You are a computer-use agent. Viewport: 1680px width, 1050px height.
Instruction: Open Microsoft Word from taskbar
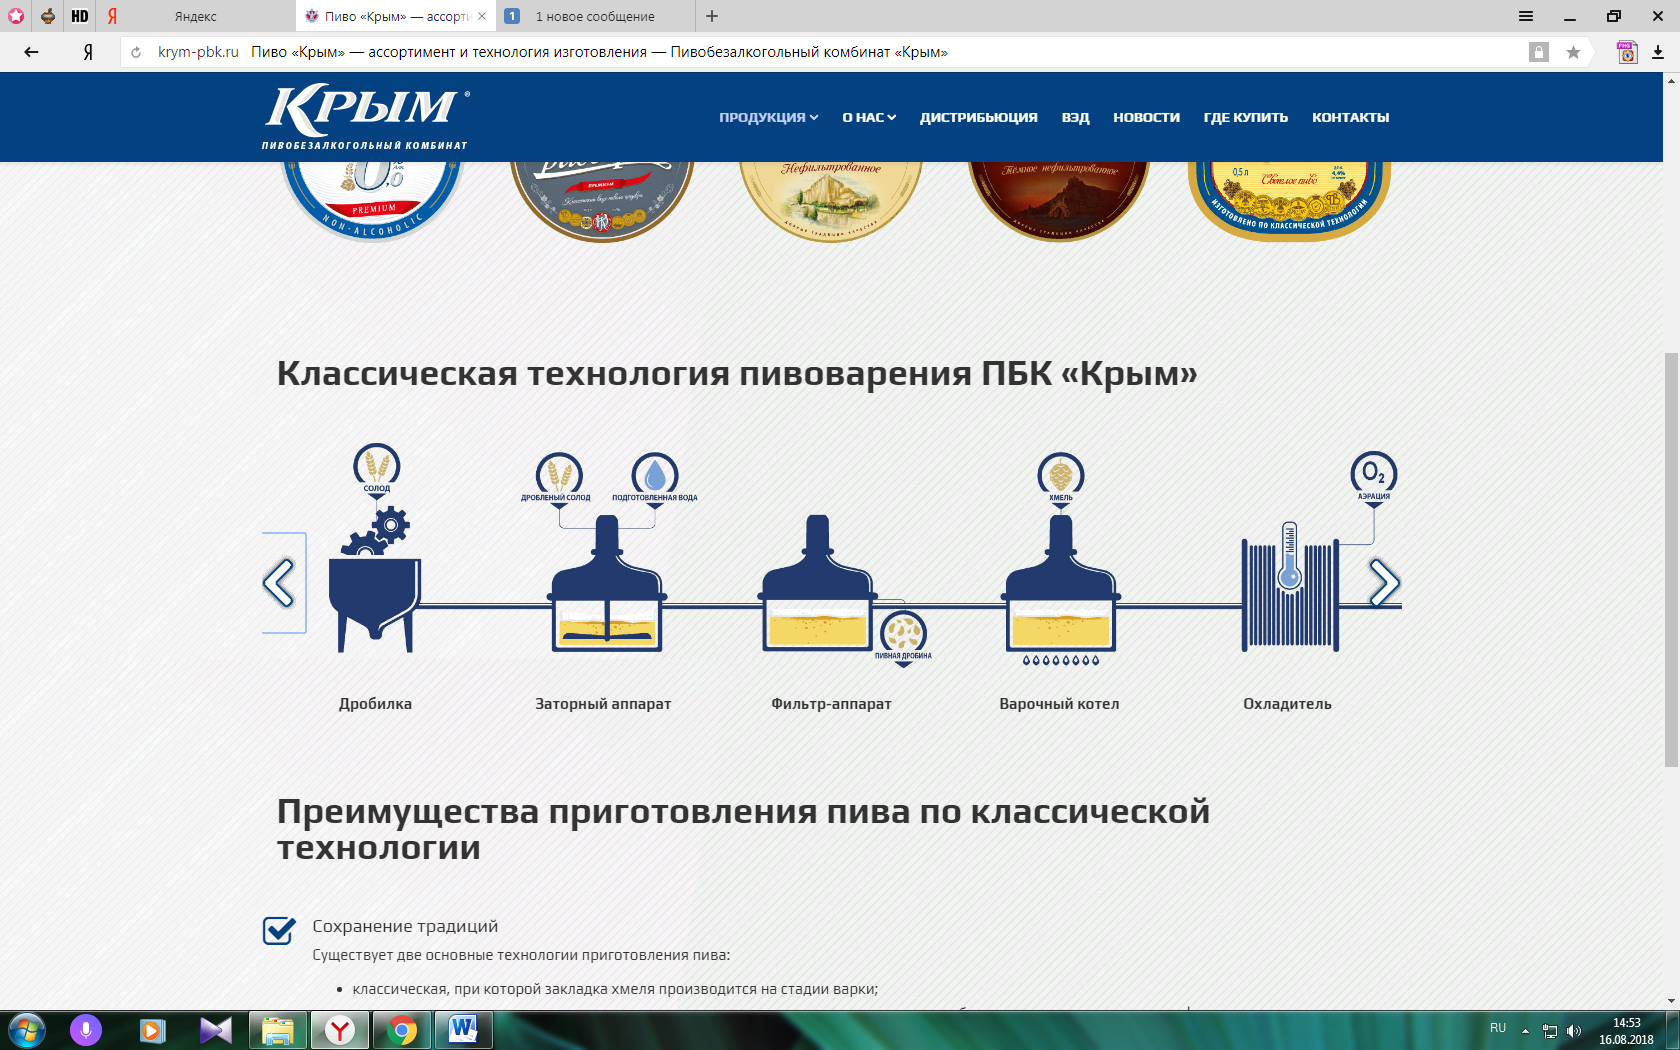click(463, 1030)
